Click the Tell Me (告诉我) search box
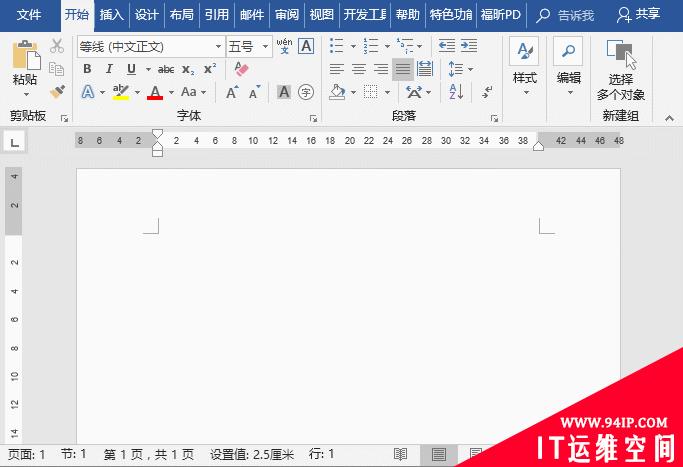This screenshot has height=467, width=683. point(565,15)
